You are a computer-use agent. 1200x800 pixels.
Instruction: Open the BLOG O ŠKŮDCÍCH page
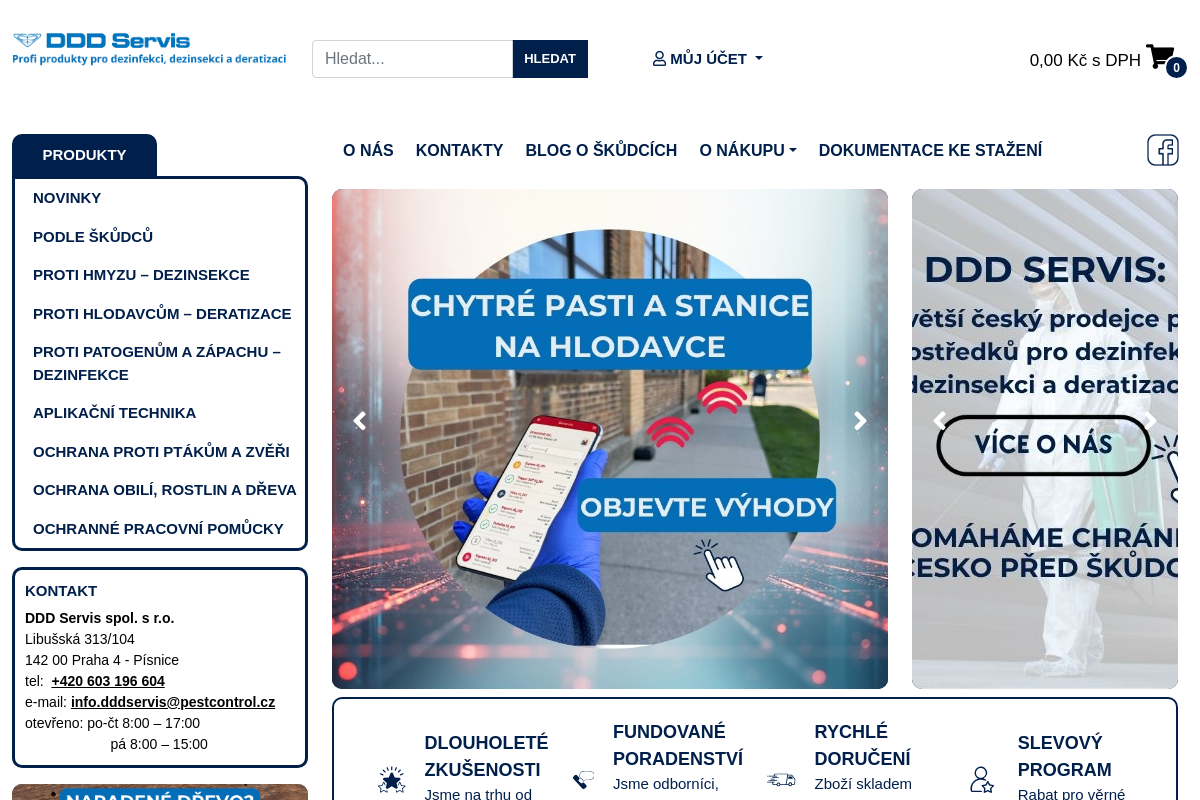(601, 150)
